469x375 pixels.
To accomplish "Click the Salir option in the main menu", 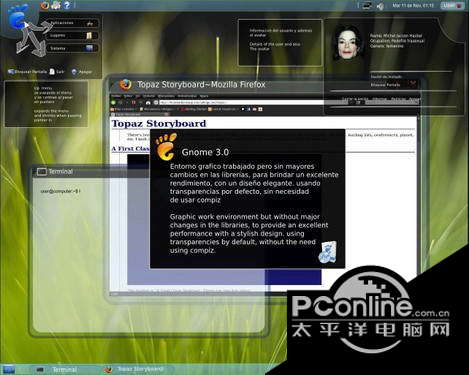I will (57, 72).
